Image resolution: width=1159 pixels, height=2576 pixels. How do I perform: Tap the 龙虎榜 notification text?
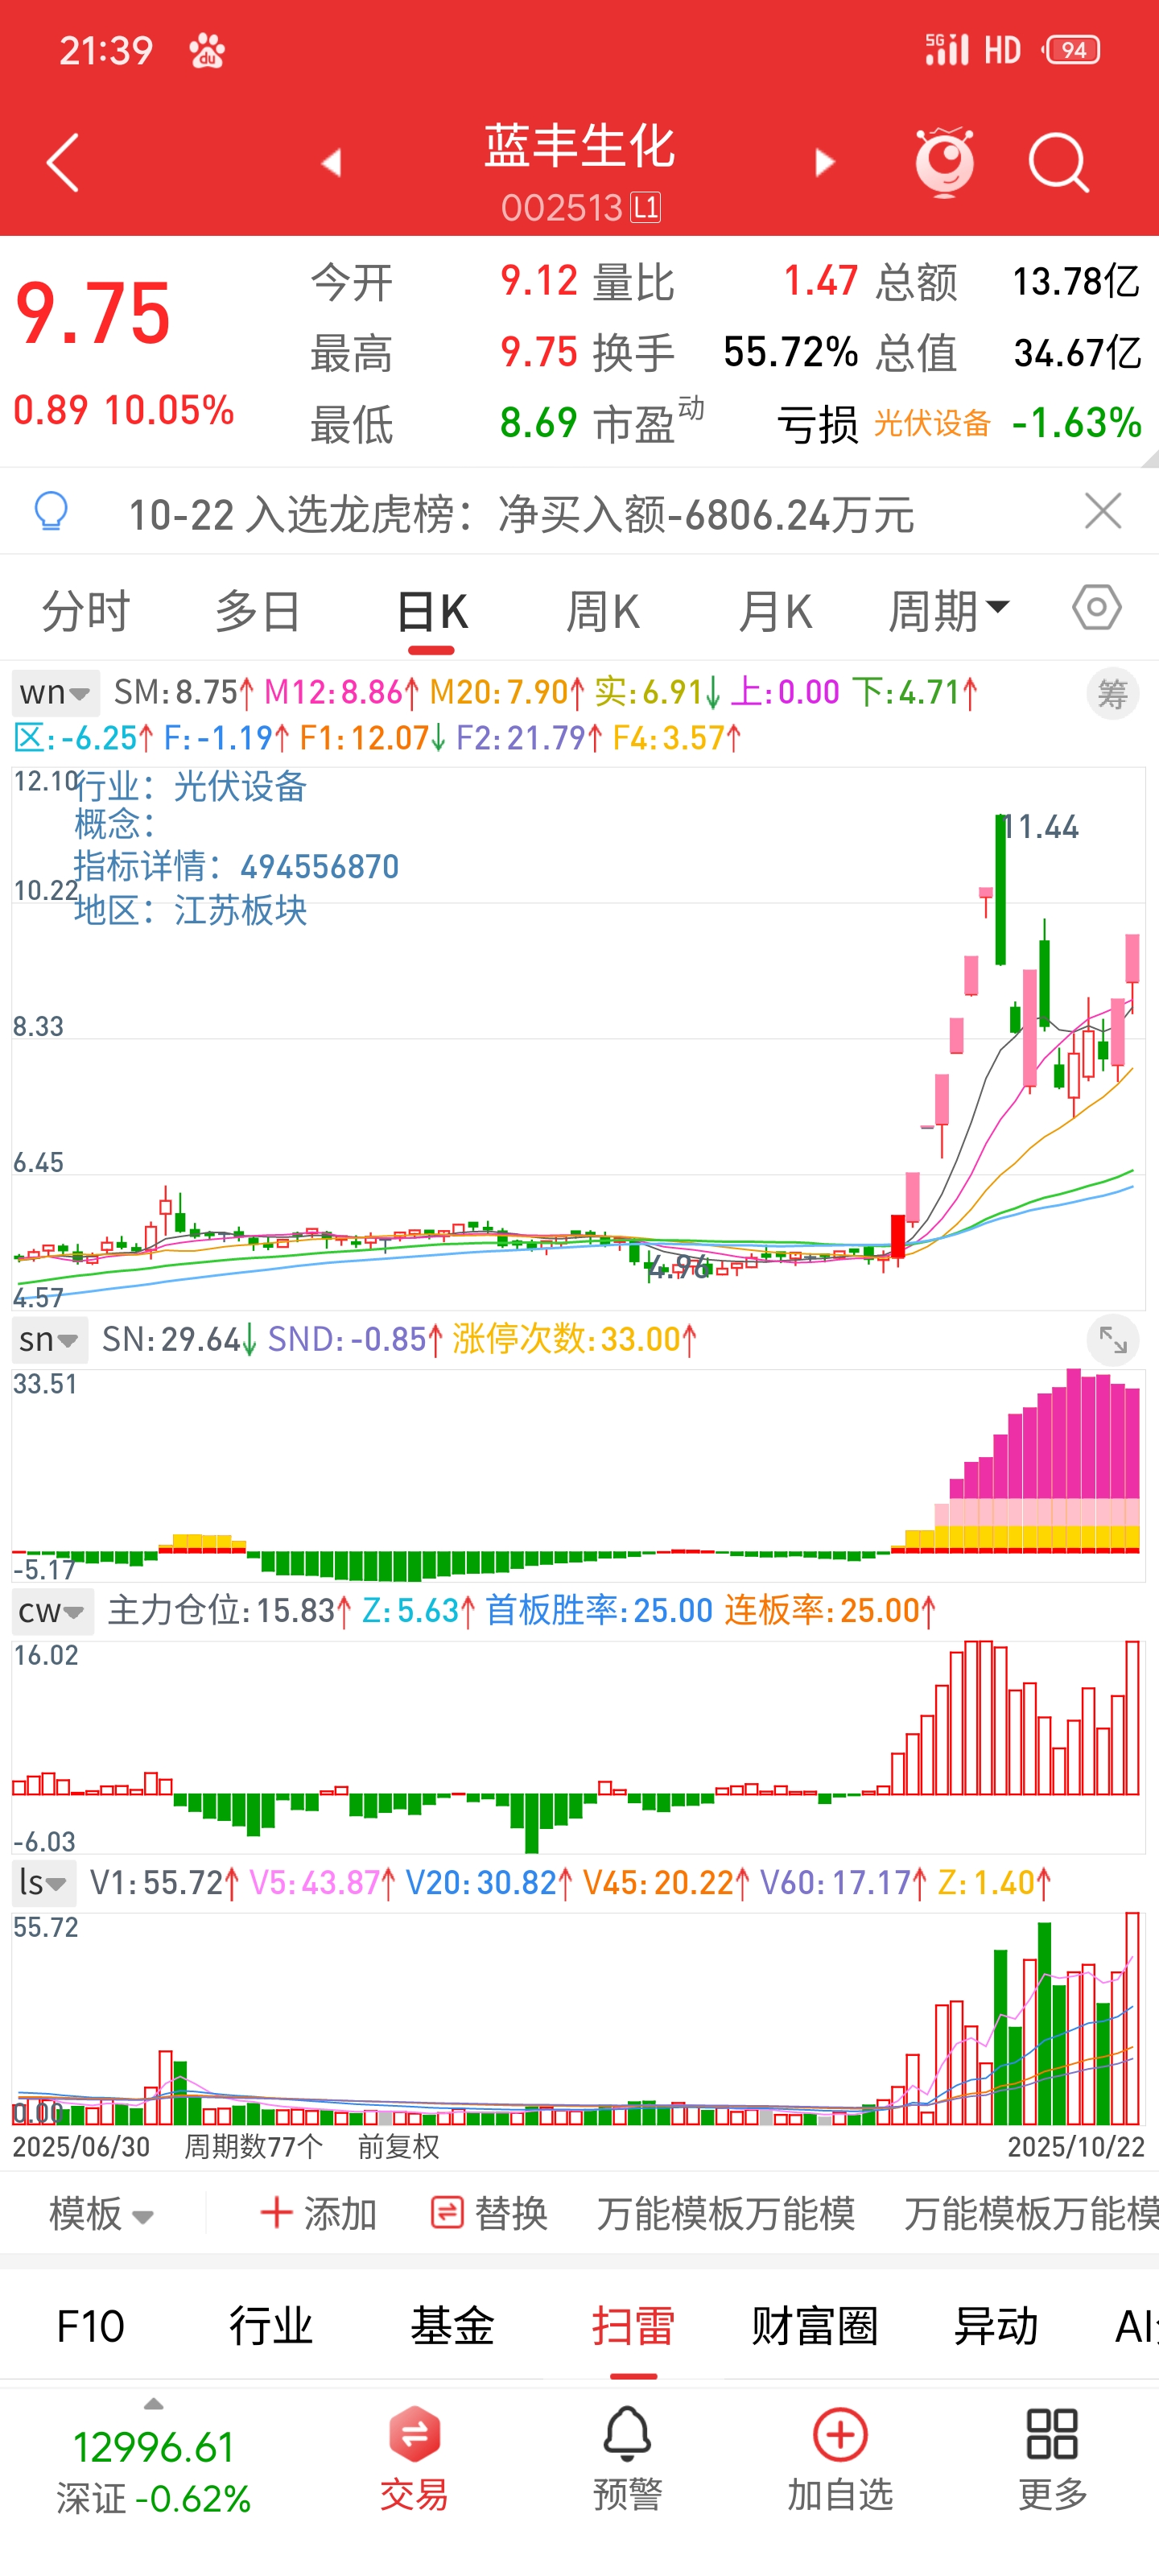[x=521, y=514]
